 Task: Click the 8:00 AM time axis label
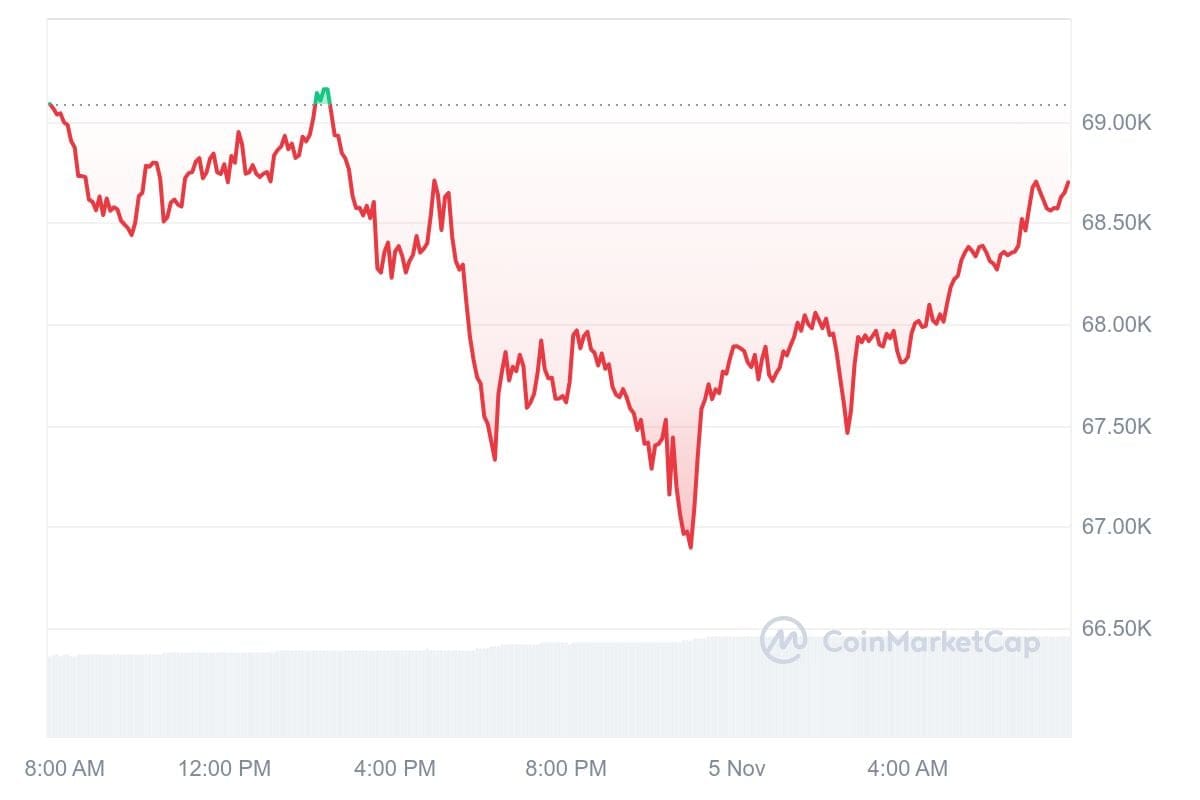(64, 769)
